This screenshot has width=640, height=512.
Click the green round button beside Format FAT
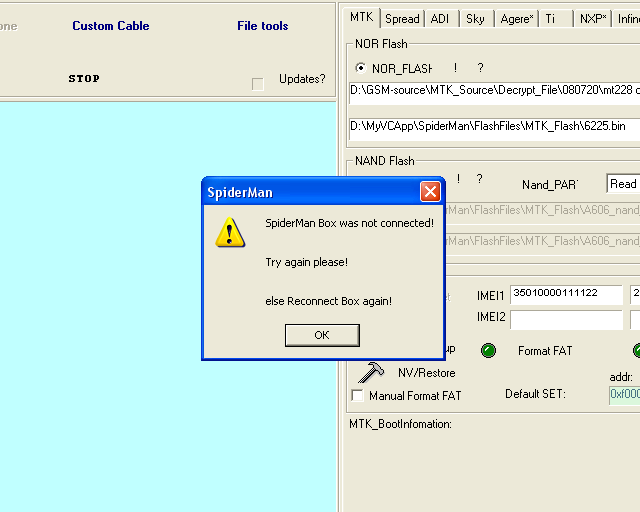488,350
